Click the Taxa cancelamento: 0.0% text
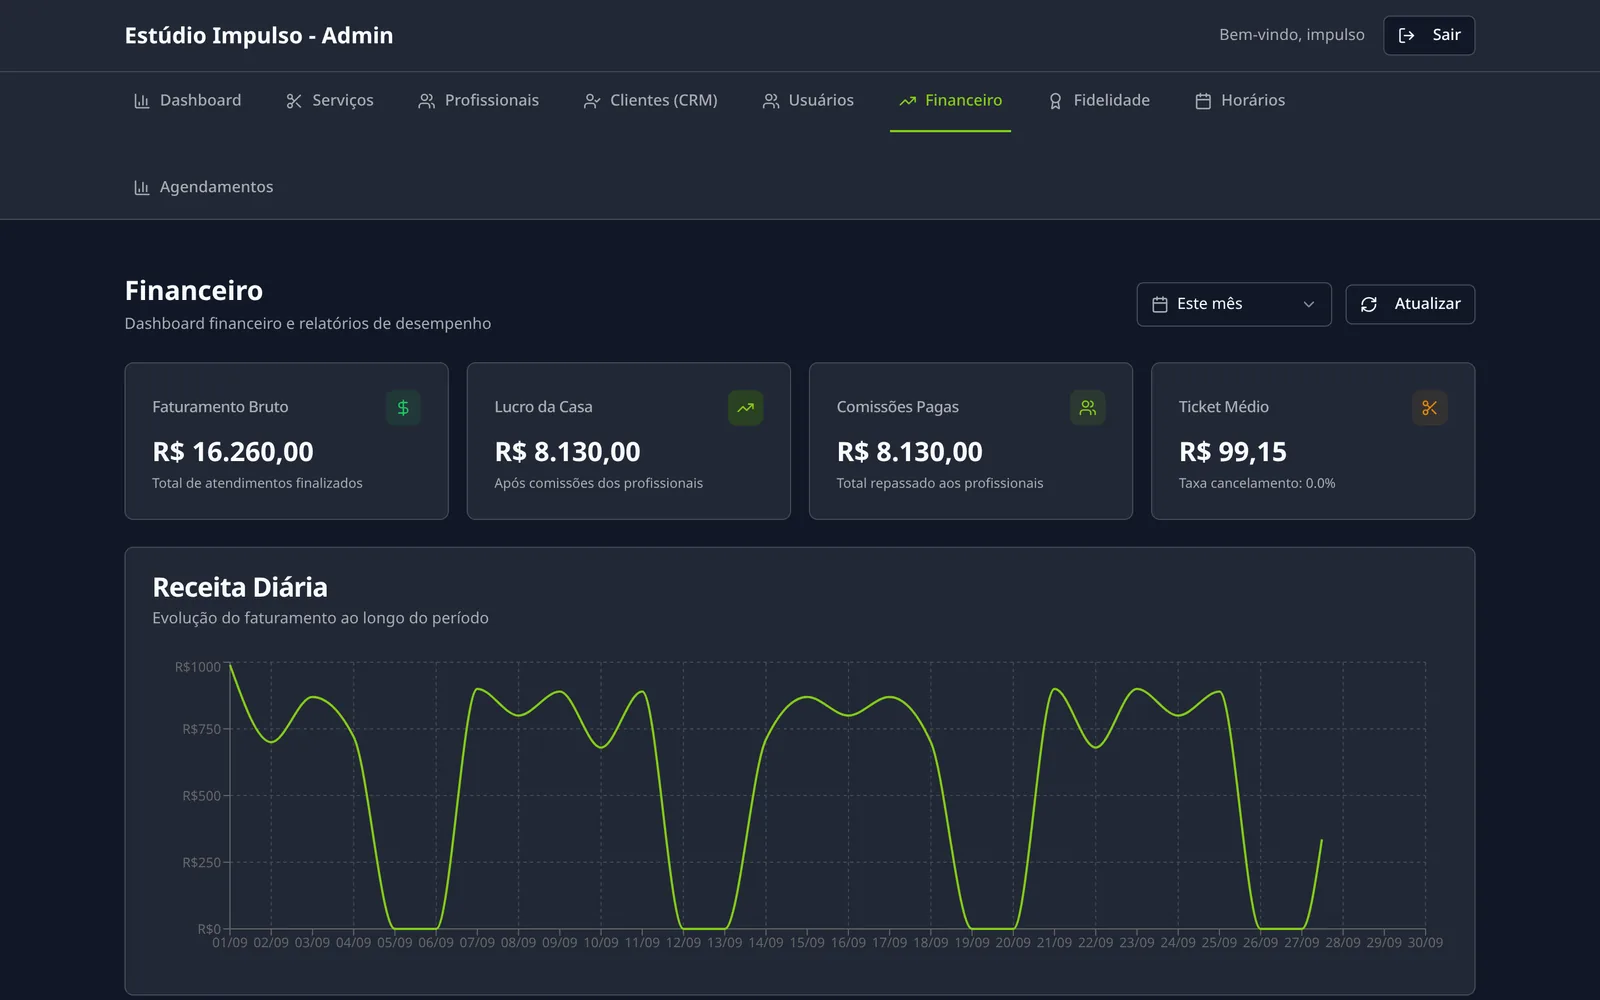The height and width of the screenshot is (1000, 1600). [x=1257, y=483]
